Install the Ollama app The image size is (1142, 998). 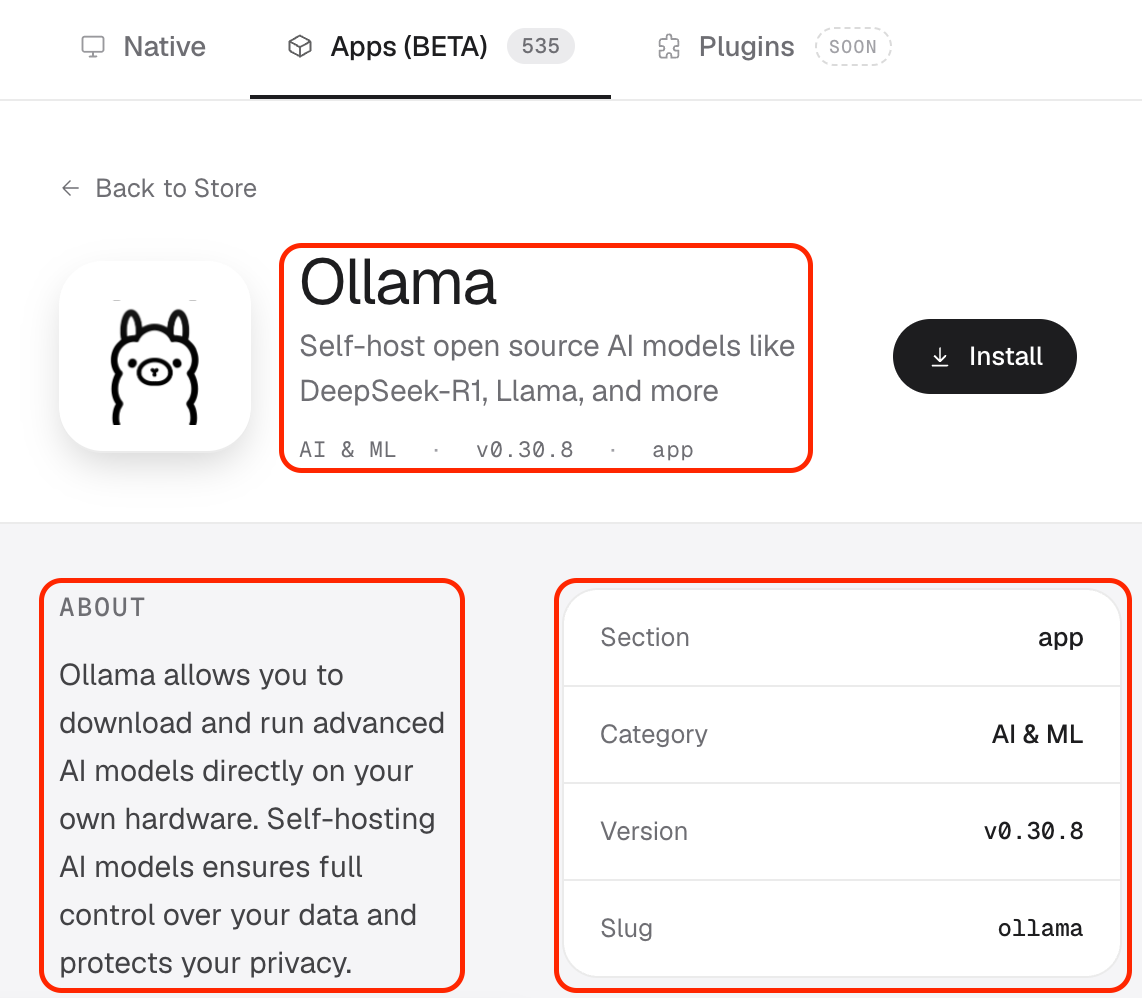point(985,356)
